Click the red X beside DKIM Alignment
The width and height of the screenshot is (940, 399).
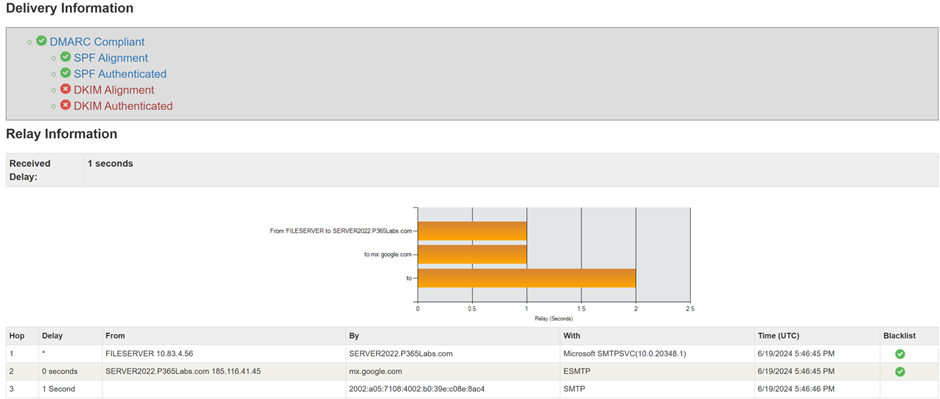point(66,89)
